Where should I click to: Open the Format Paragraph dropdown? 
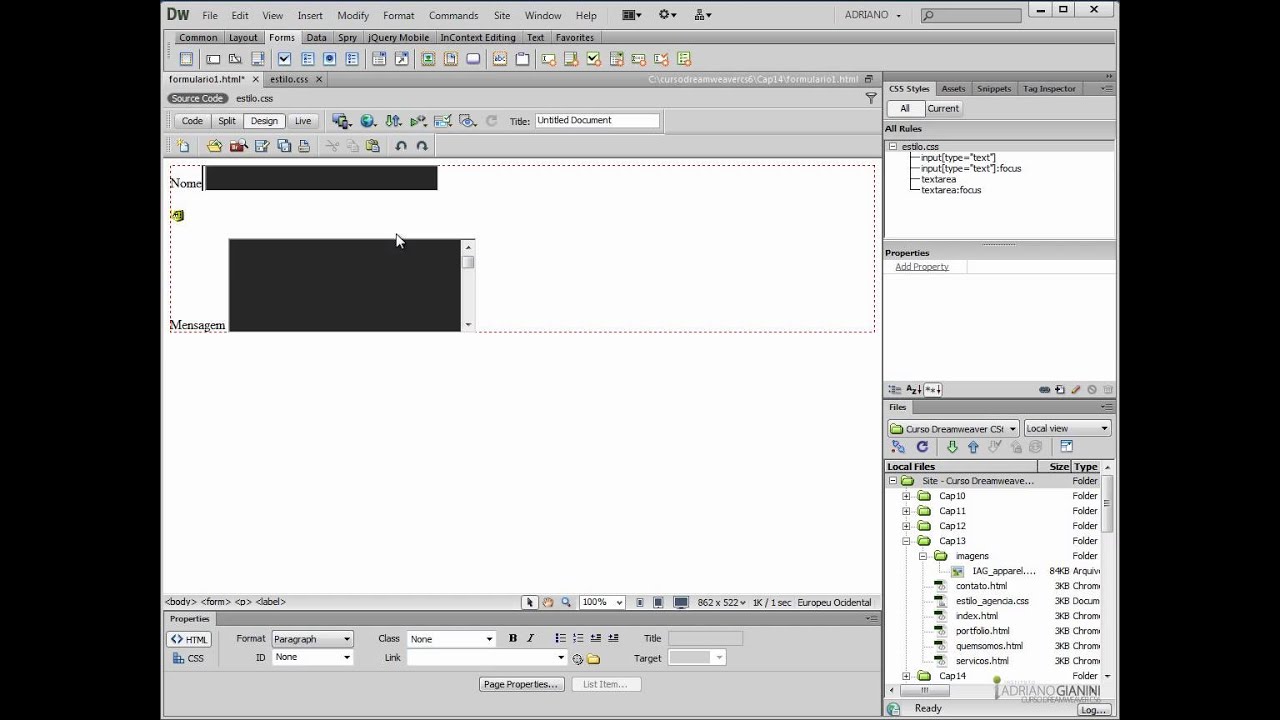tap(312, 639)
